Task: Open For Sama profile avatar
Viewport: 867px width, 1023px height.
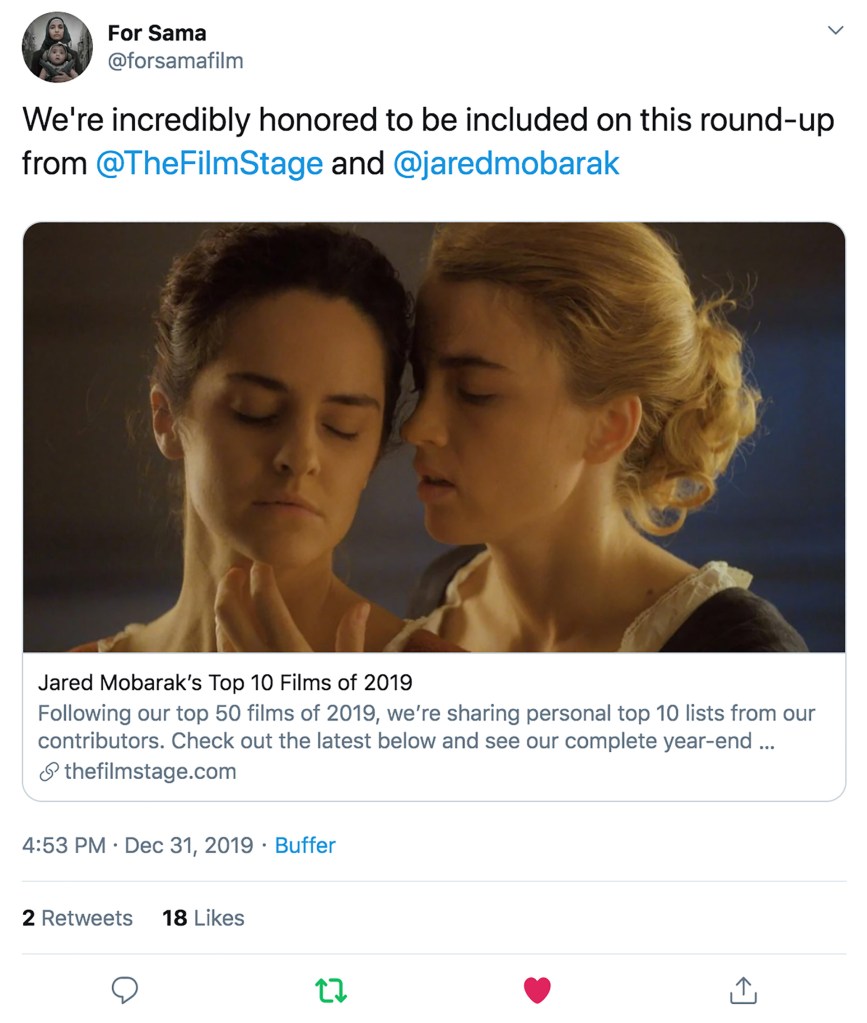Action: (57, 47)
